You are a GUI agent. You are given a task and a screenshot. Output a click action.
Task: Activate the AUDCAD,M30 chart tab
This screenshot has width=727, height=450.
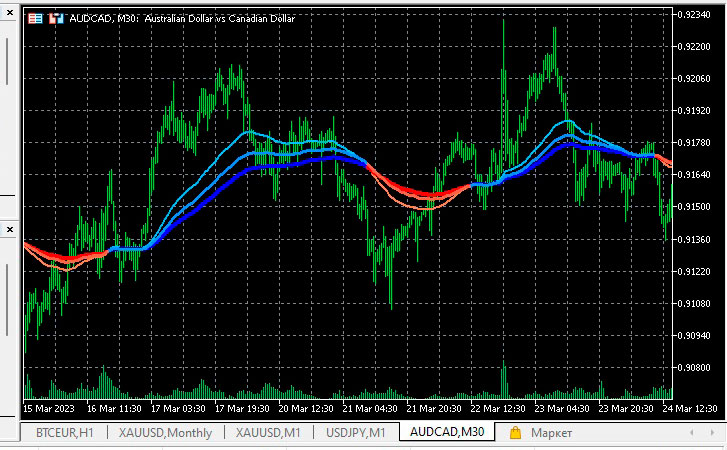point(447,433)
